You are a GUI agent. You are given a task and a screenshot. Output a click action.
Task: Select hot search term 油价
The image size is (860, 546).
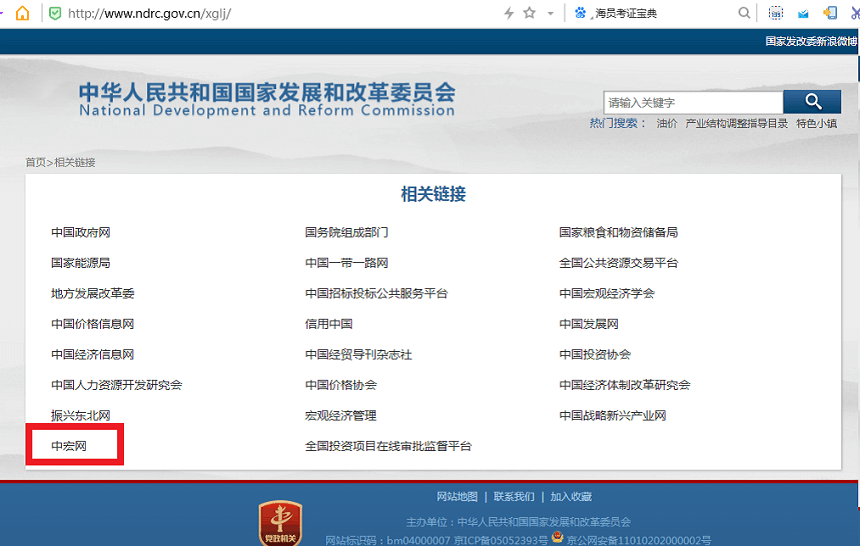[666, 124]
